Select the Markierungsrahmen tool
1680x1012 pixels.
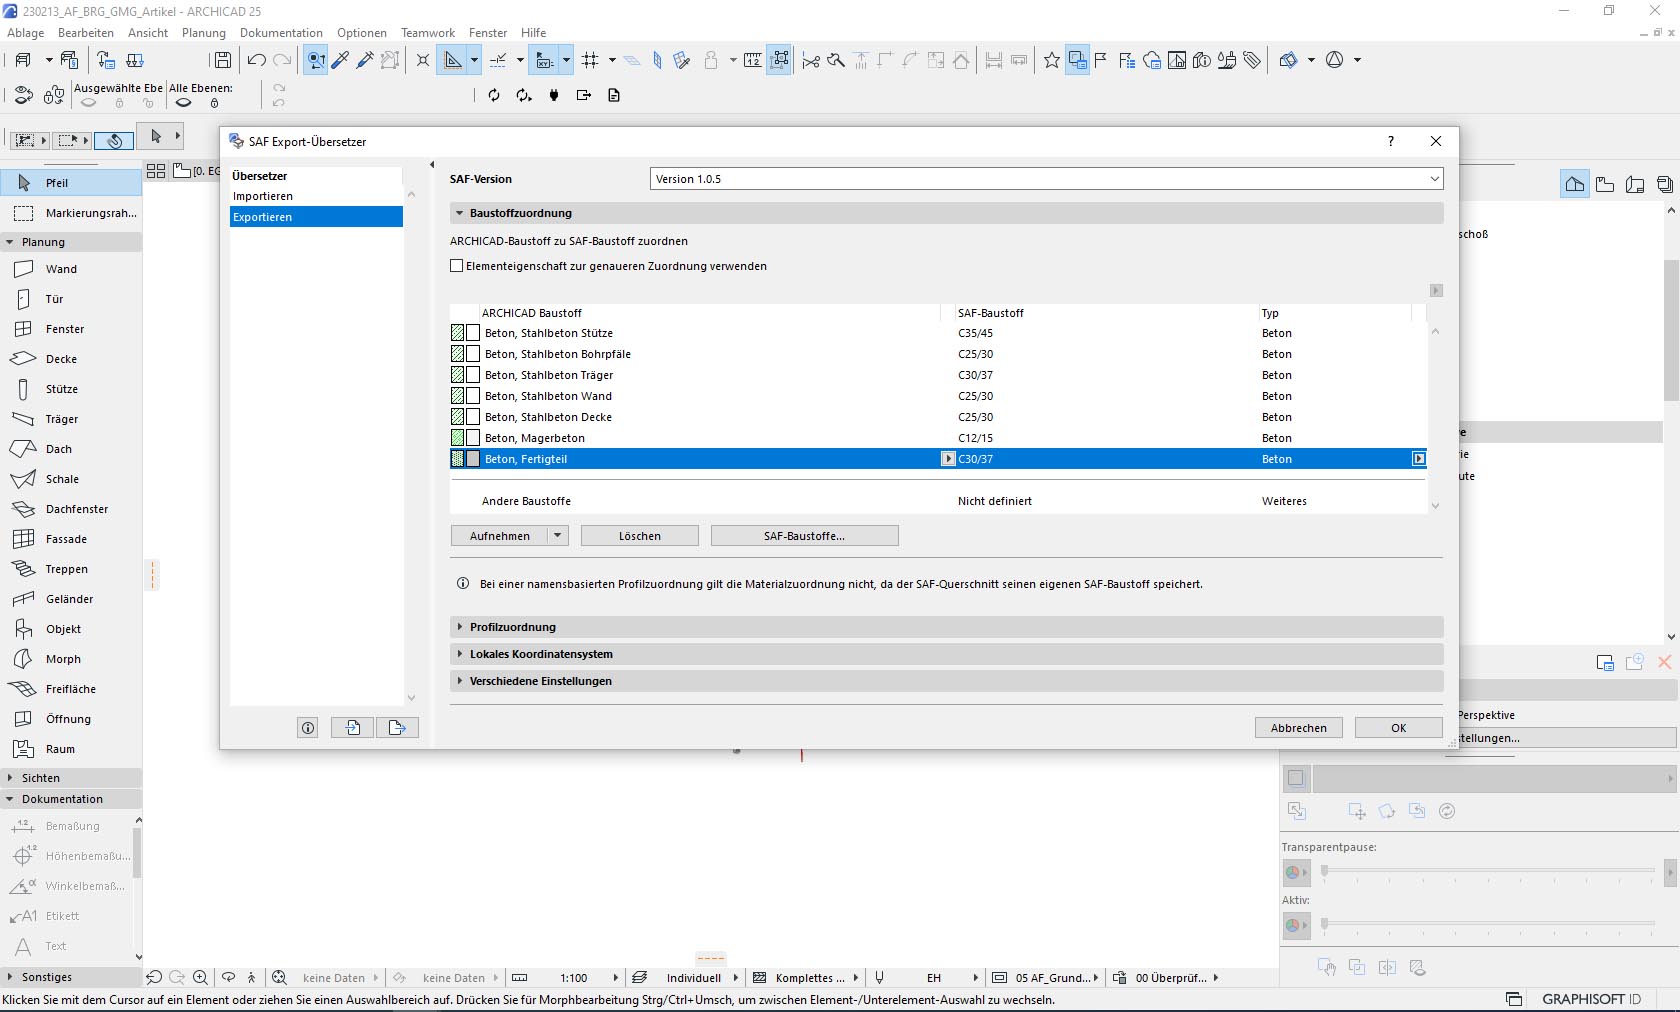click(70, 213)
